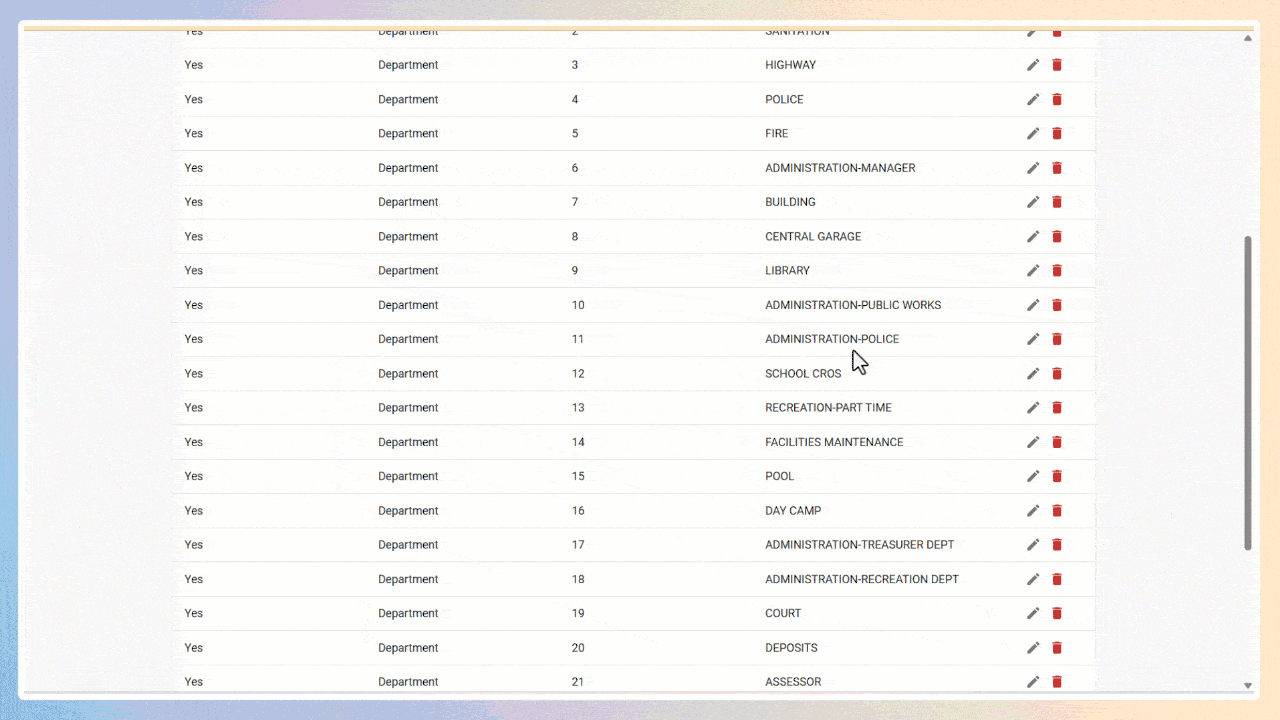Delete the POLICE department row
The height and width of the screenshot is (720, 1280).
[x=1057, y=99]
